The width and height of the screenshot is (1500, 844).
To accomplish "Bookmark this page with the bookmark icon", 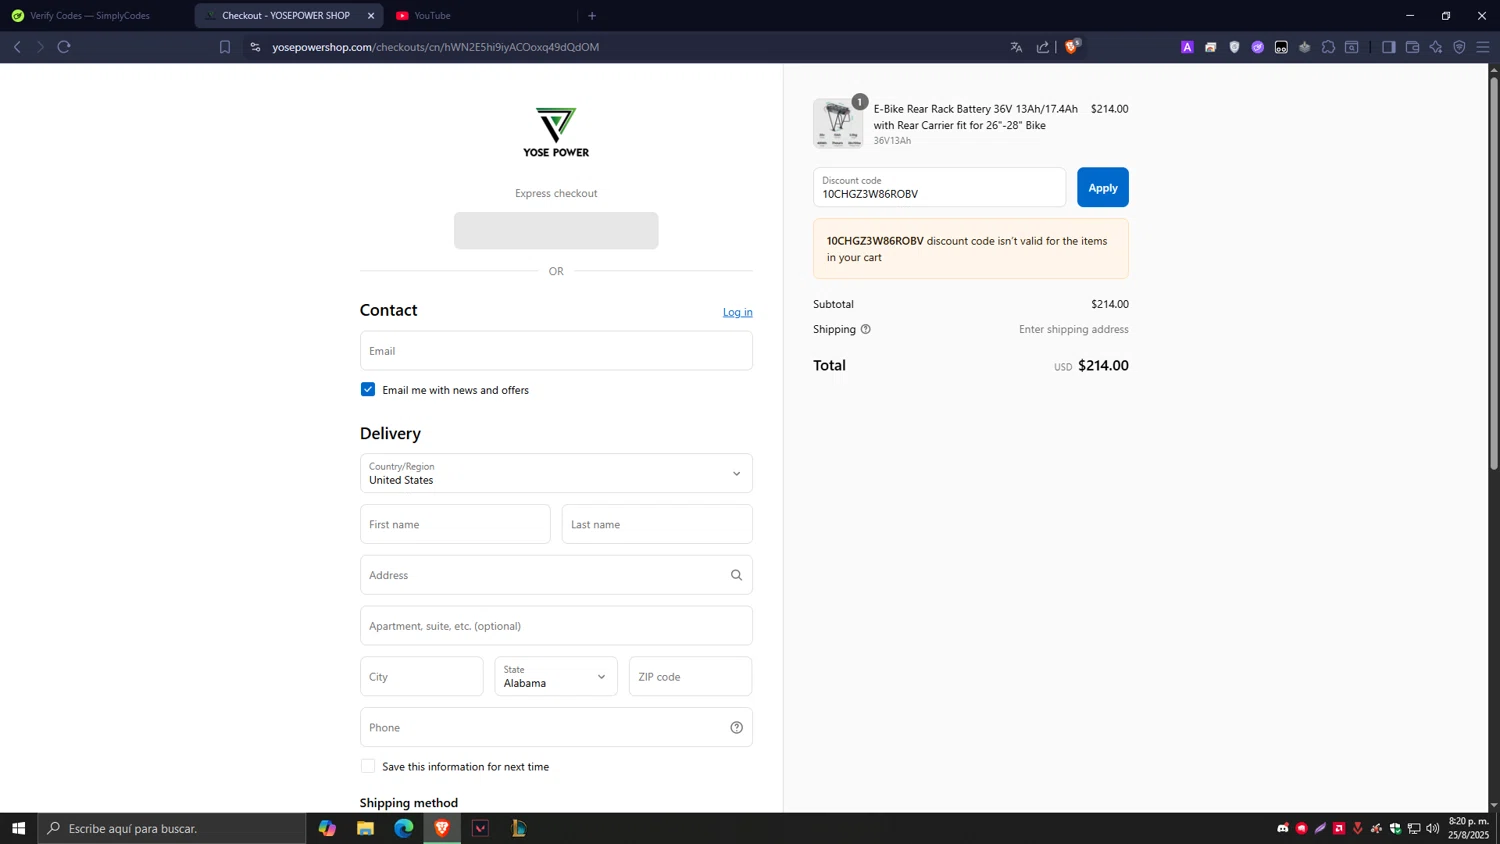I will pos(225,47).
